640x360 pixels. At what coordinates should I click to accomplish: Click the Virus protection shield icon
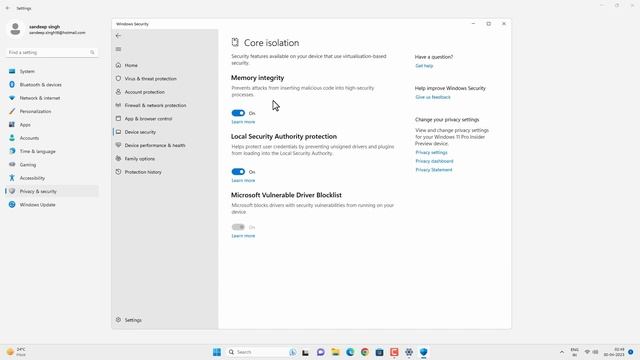[x=118, y=78]
